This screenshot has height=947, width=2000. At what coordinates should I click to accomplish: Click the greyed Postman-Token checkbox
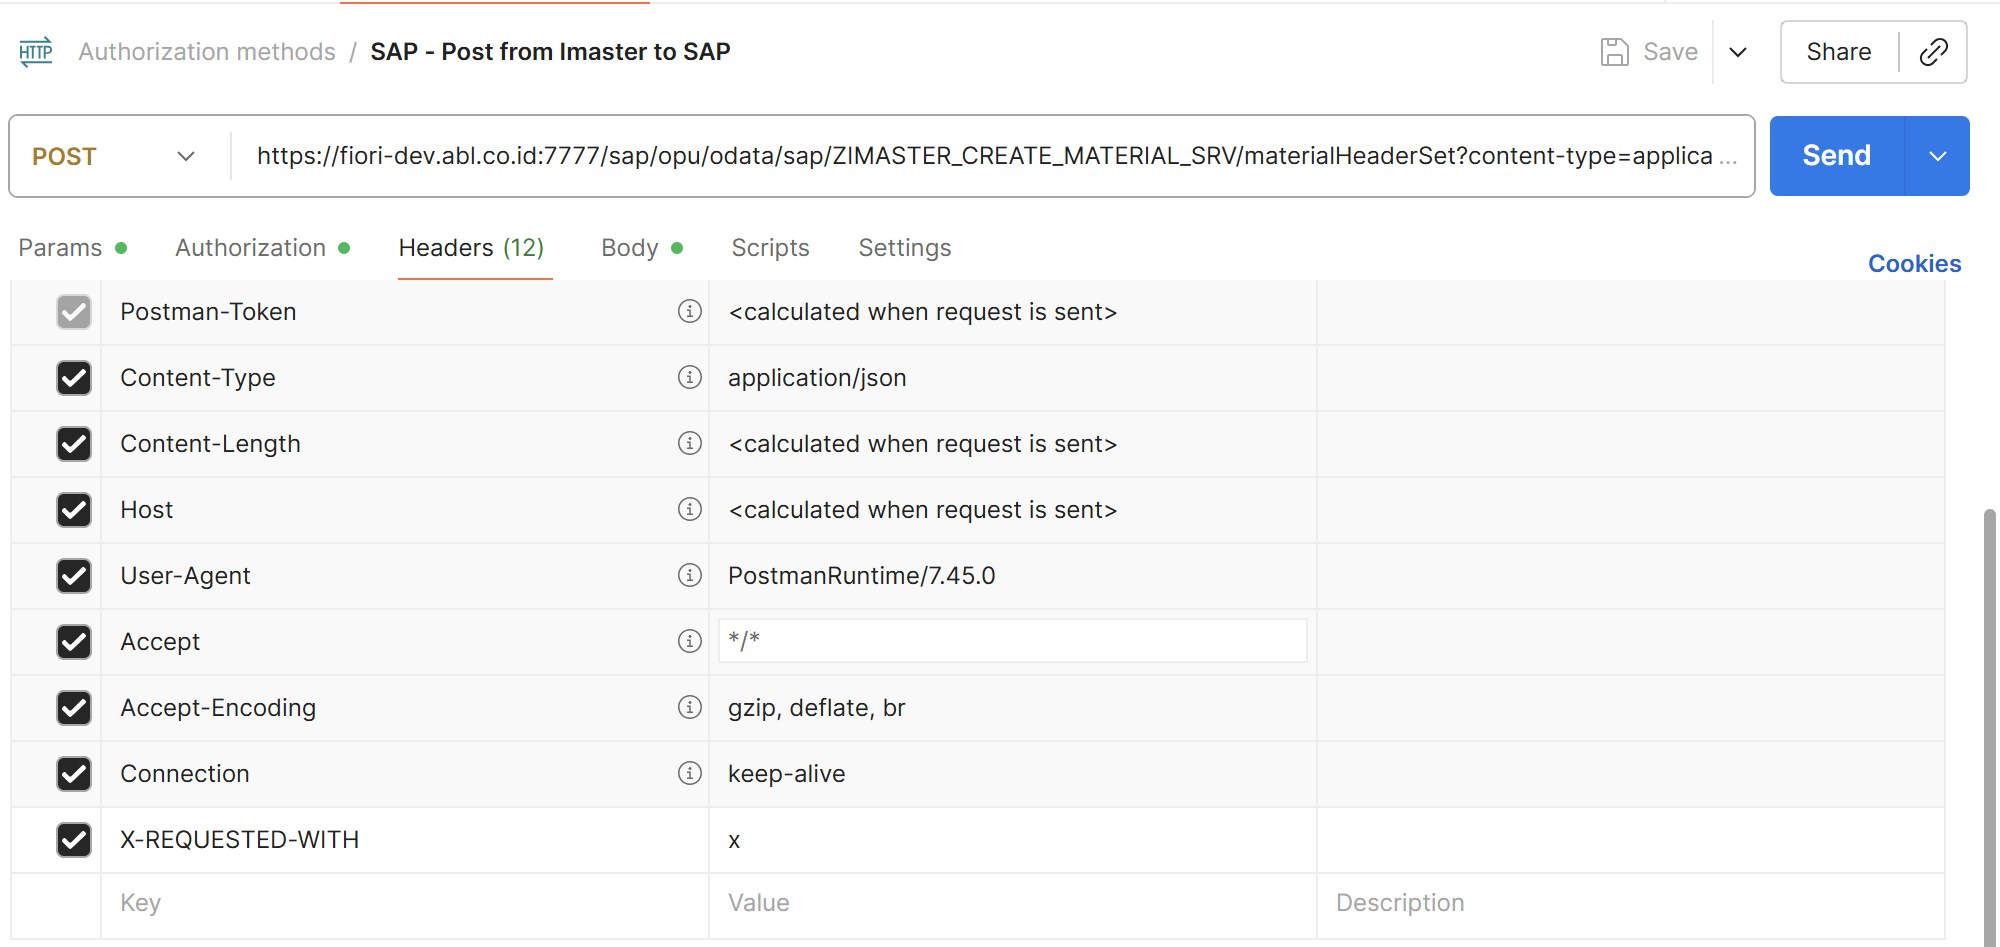(x=74, y=312)
